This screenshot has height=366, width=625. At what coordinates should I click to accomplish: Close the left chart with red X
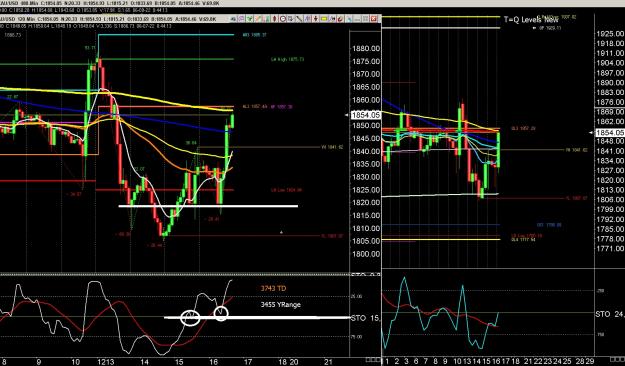(x=373, y=19)
